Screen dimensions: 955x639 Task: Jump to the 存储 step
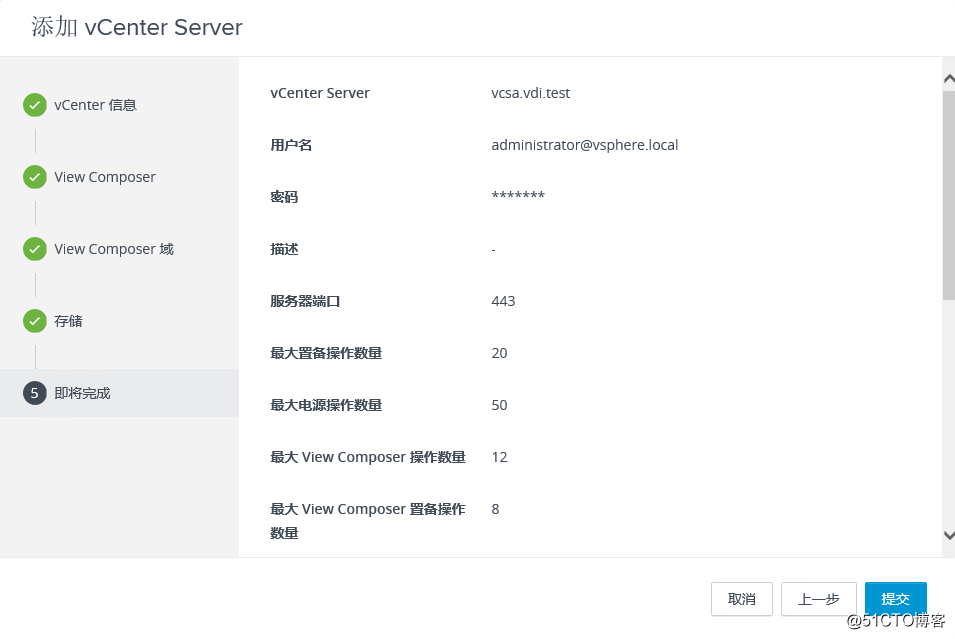pyautogui.click(x=68, y=320)
